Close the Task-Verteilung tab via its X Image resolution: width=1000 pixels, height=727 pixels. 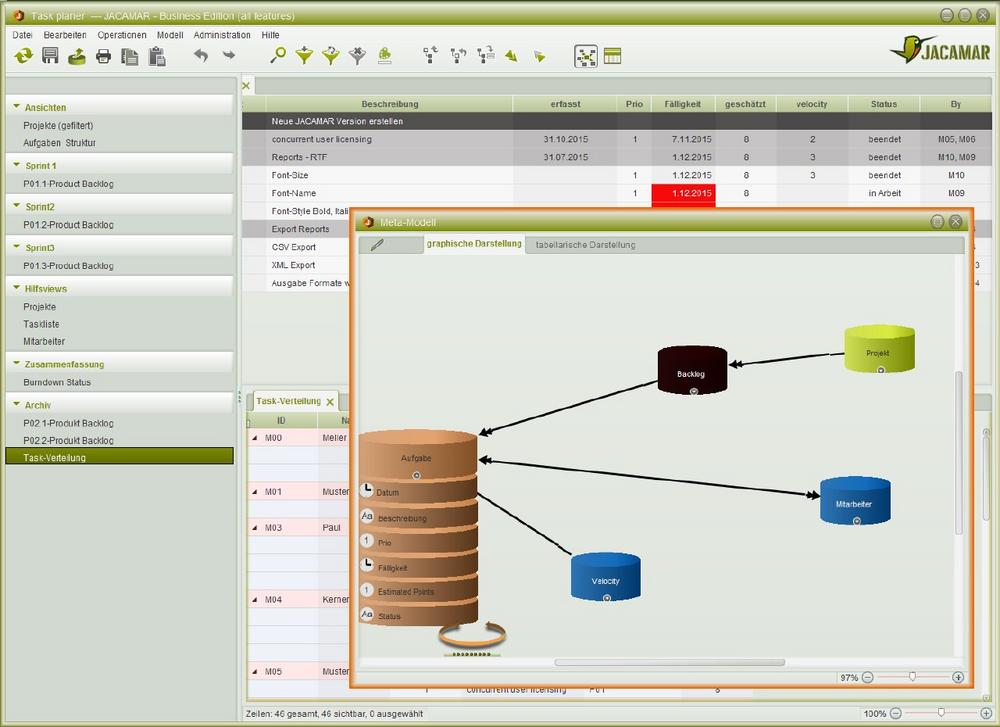tap(330, 402)
